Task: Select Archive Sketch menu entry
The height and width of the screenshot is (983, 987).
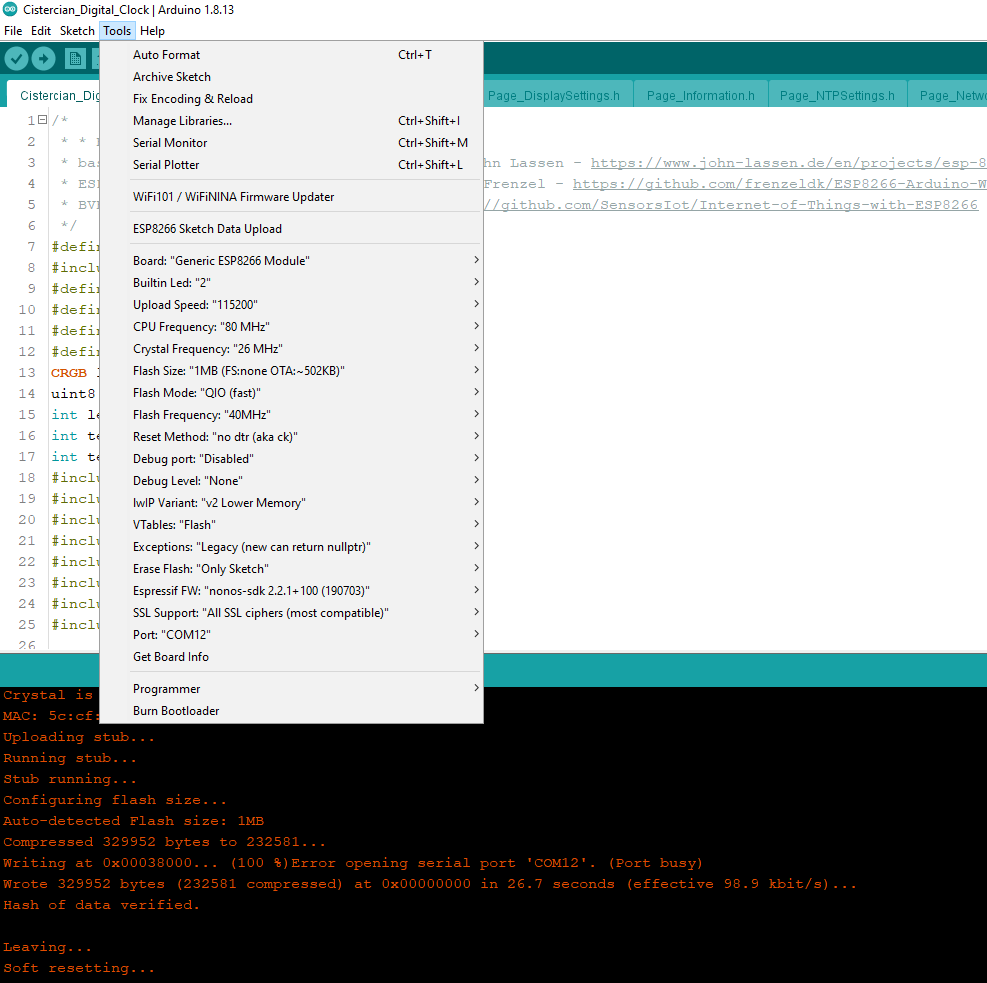Action: tap(291, 77)
